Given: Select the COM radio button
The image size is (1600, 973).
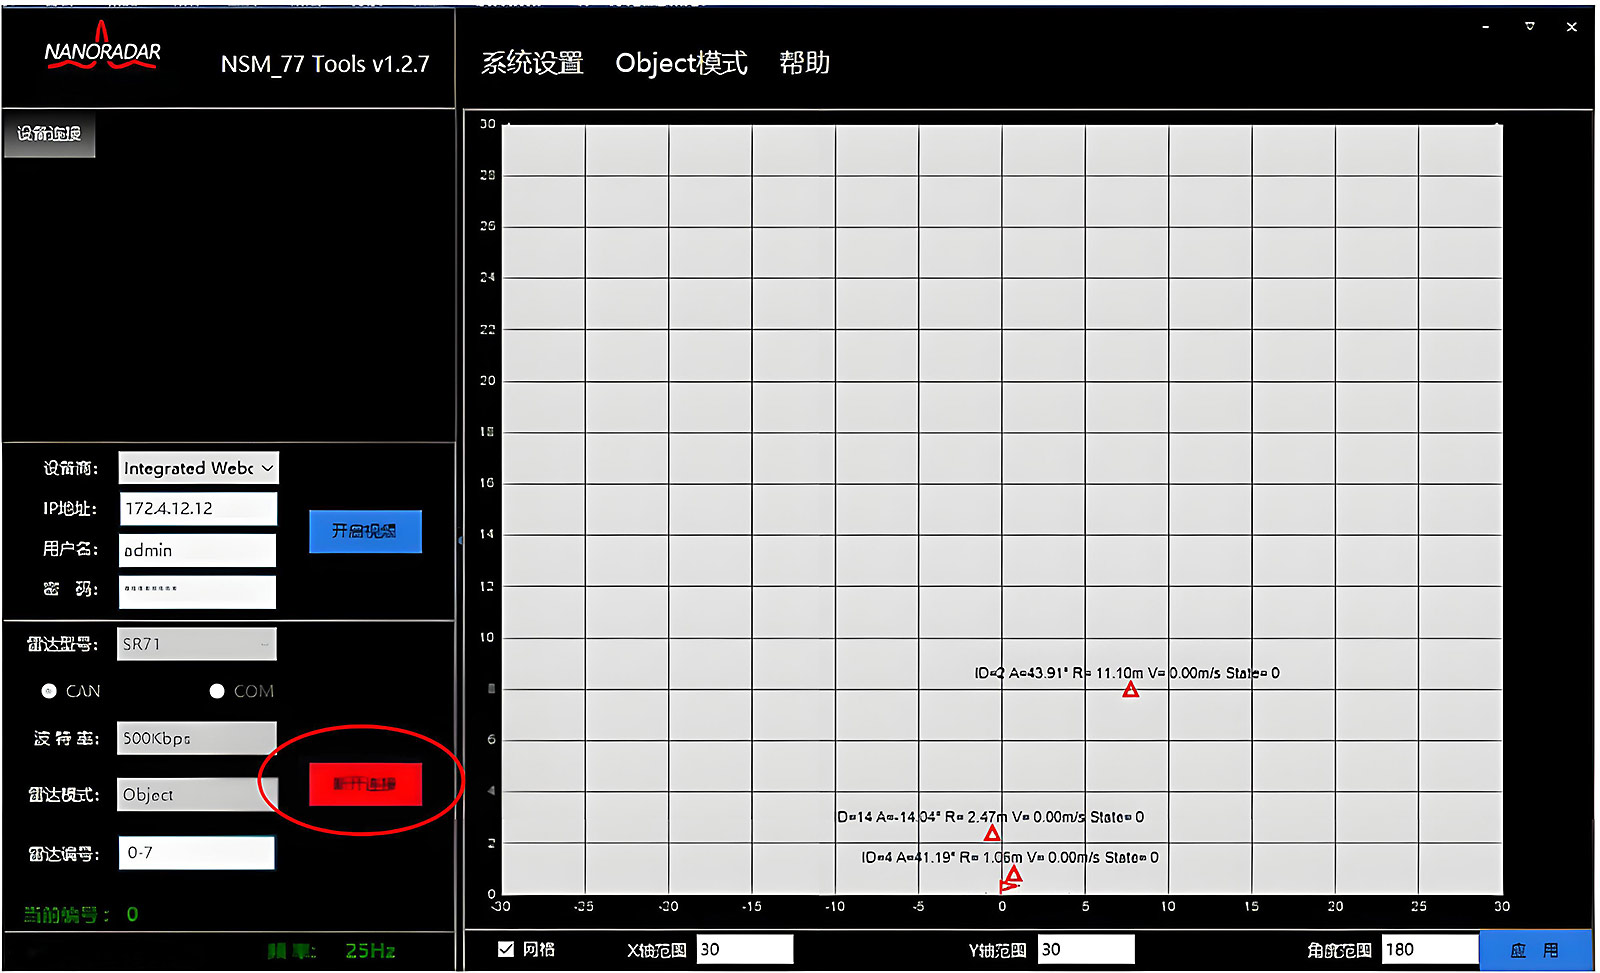Looking at the screenshot, I should [217, 691].
